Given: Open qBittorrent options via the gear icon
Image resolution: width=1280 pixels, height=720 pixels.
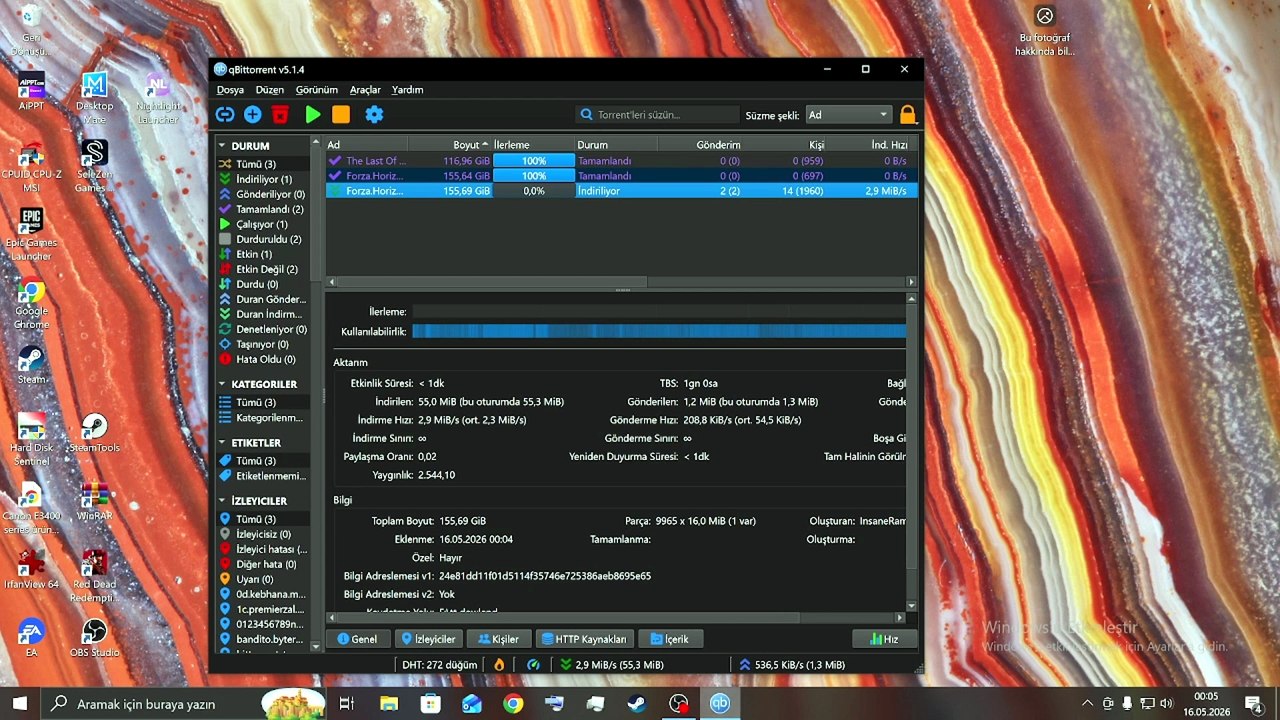Looking at the screenshot, I should tap(374, 115).
